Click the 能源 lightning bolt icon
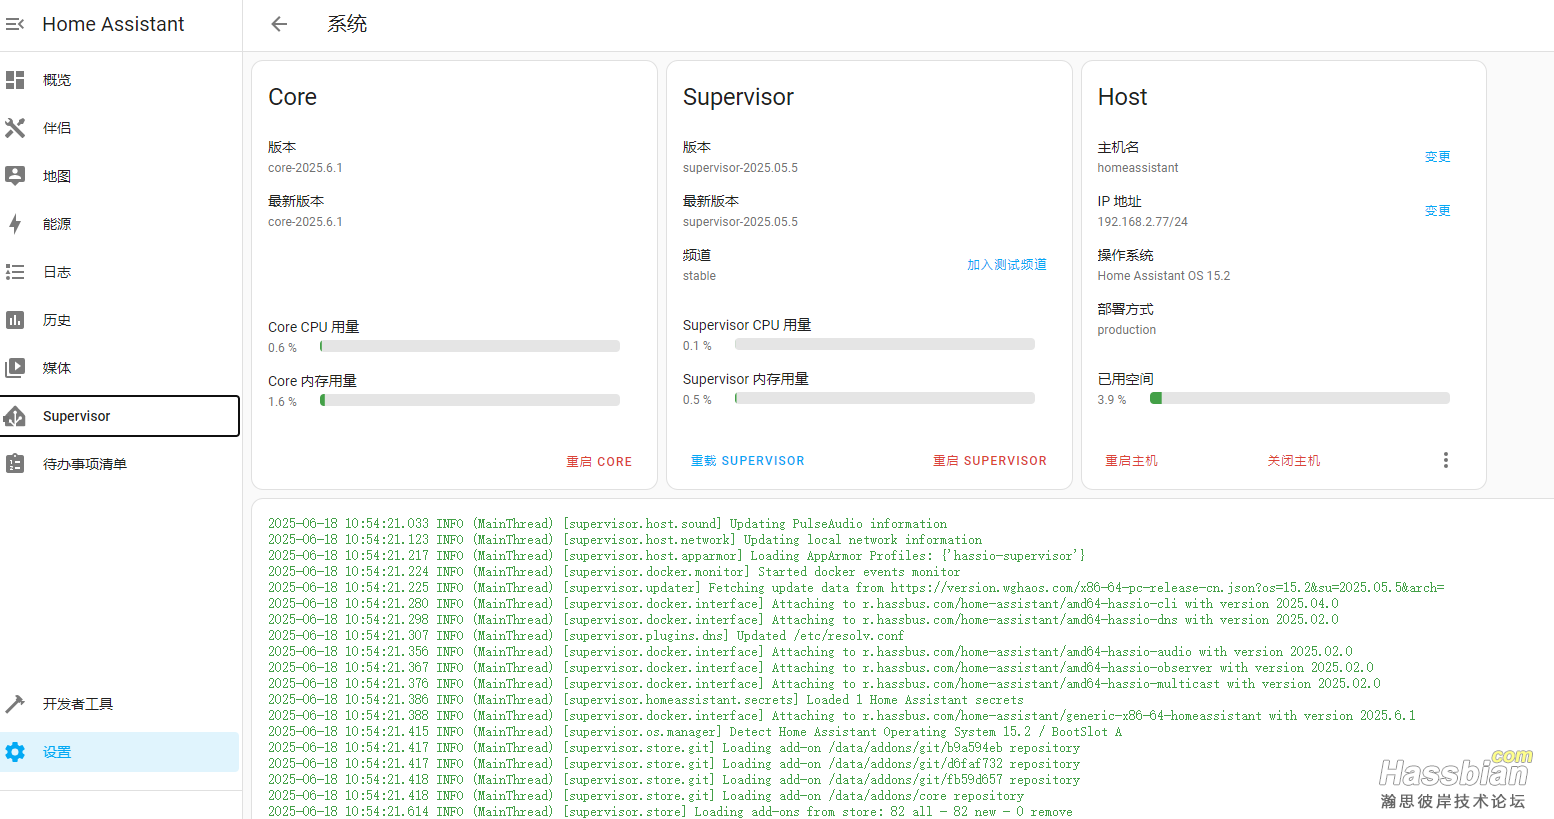 (x=15, y=224)
